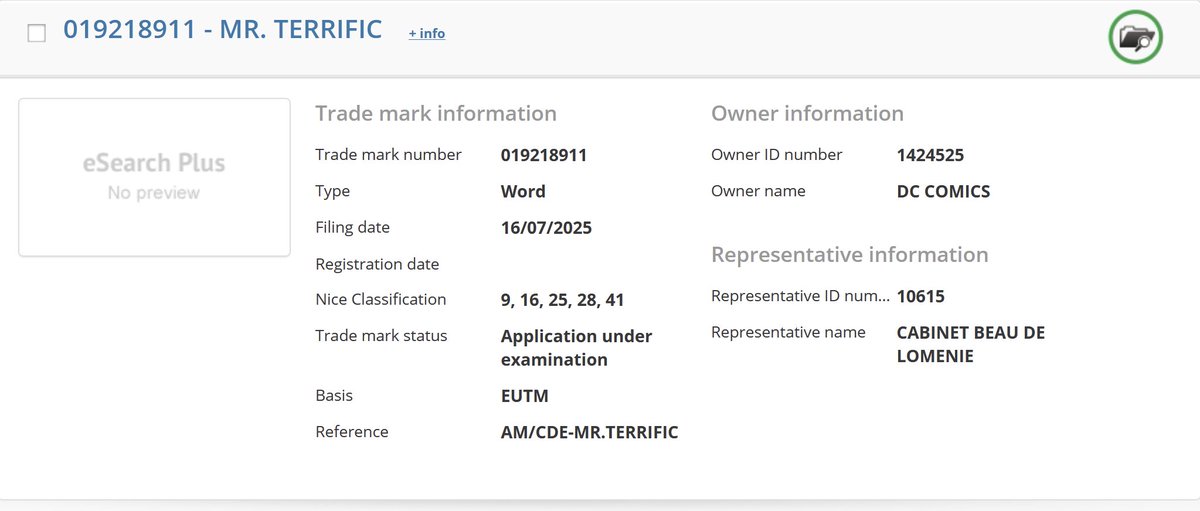Click the Representative information heading

click(x=850, y=254)
